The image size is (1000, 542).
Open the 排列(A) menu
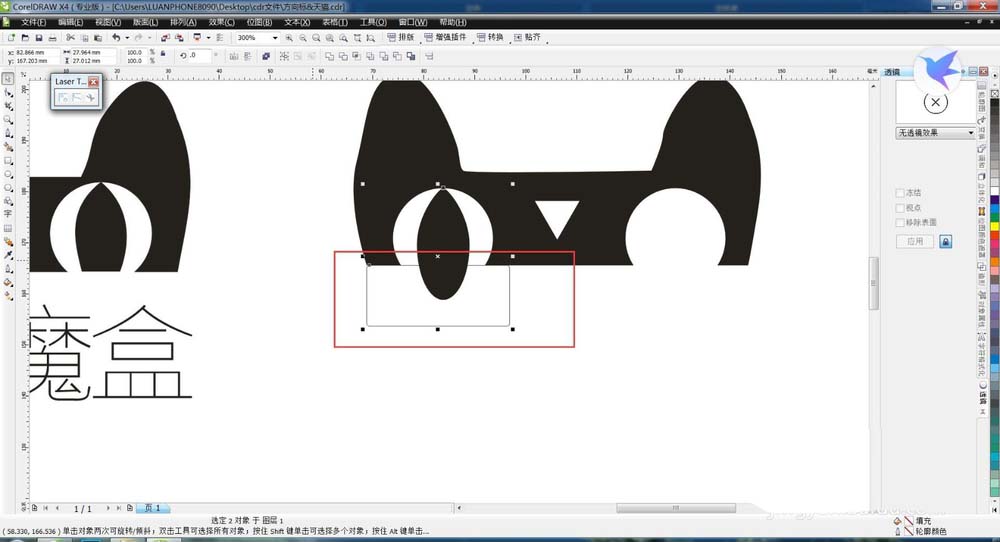183,22
